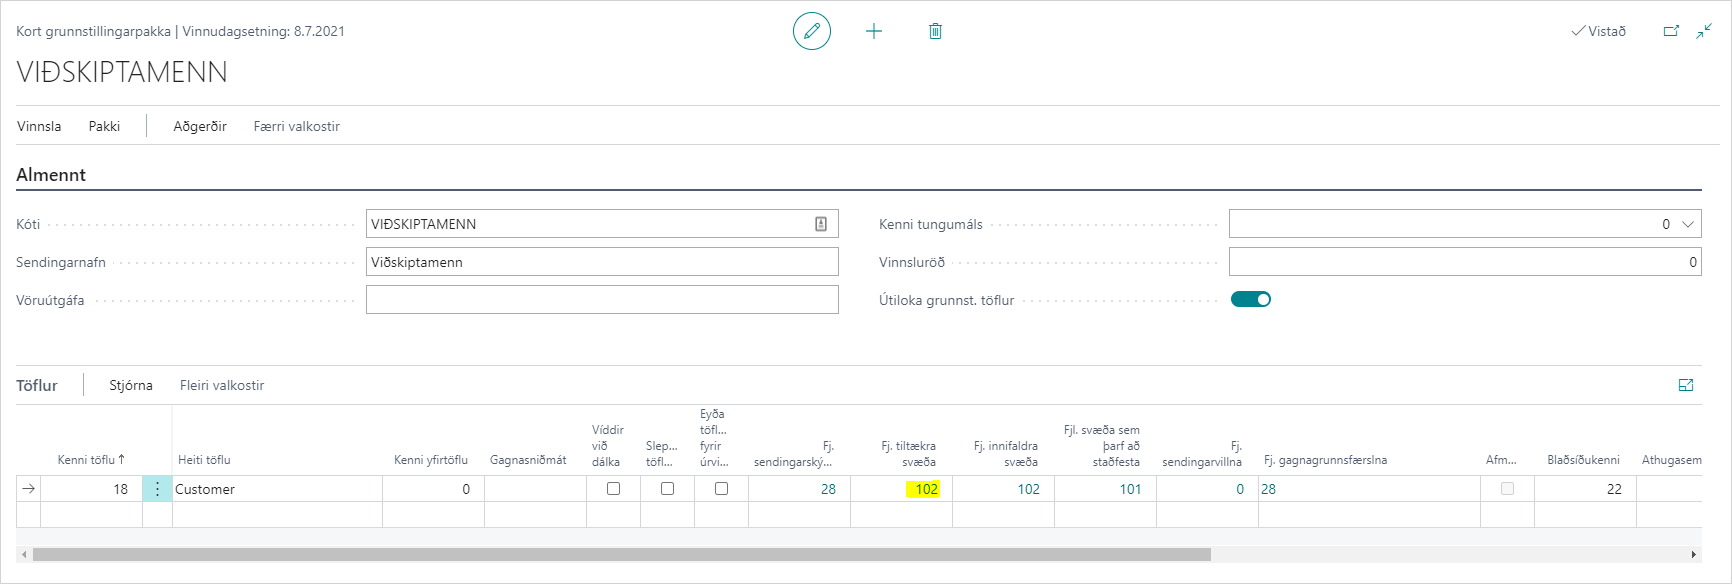Collapse the Almennt section heading
This screenshot has height=584, width=1732.
coord(51,175)
